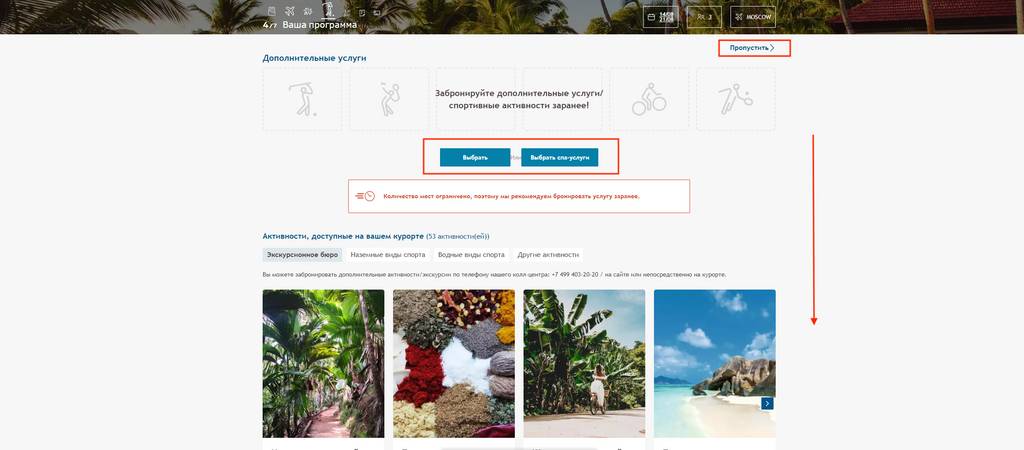Switch to the "Экскурсионное бюро" tab
Image resolution: width=1024 pixels, height=450 pixels.
[x=302, y=255]
